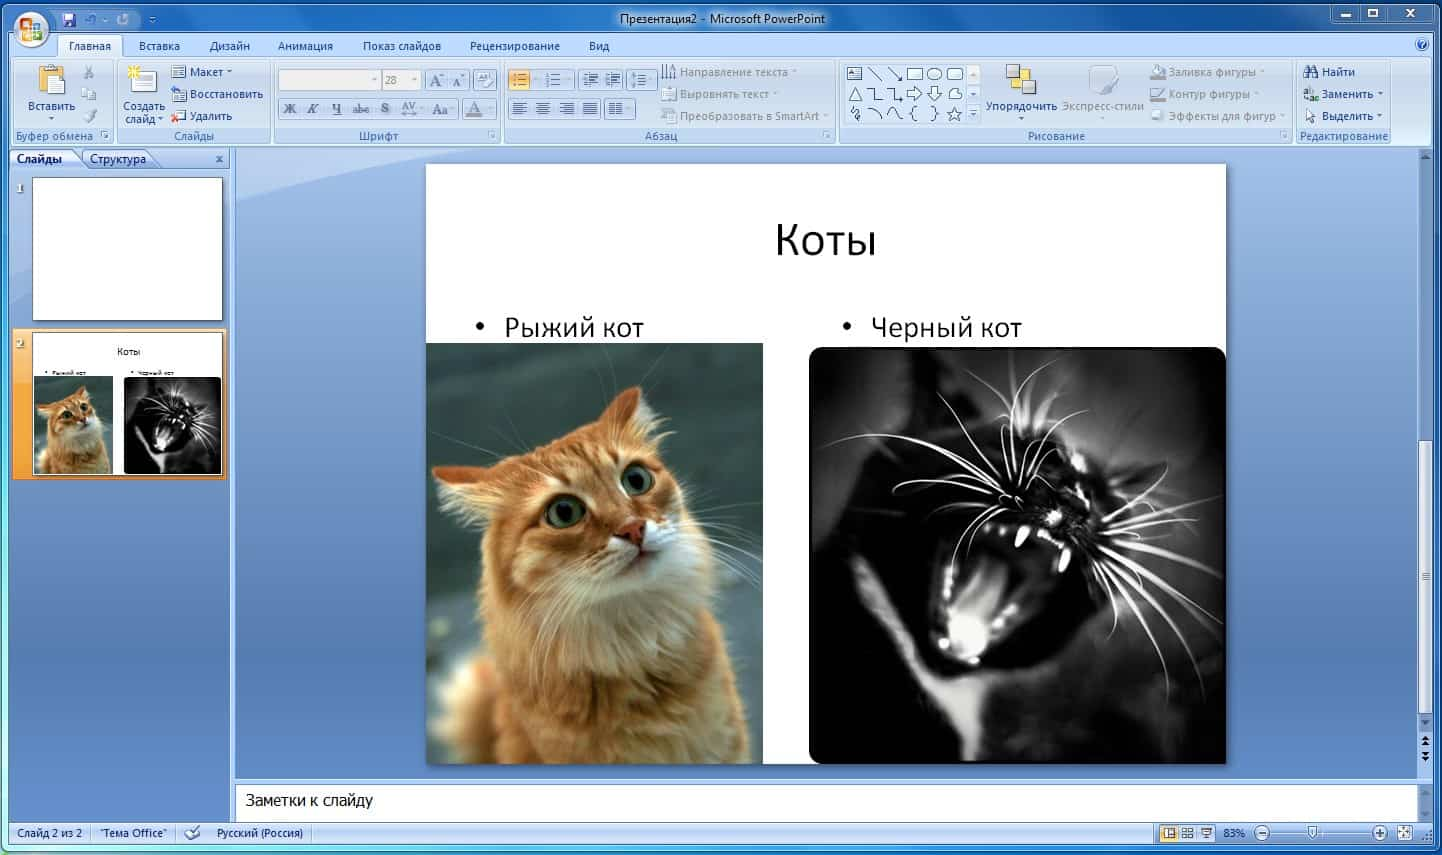Save presentation via quick access floppy icon
The width and height of the screenshot is (1442, 855).
pos(69,19)
